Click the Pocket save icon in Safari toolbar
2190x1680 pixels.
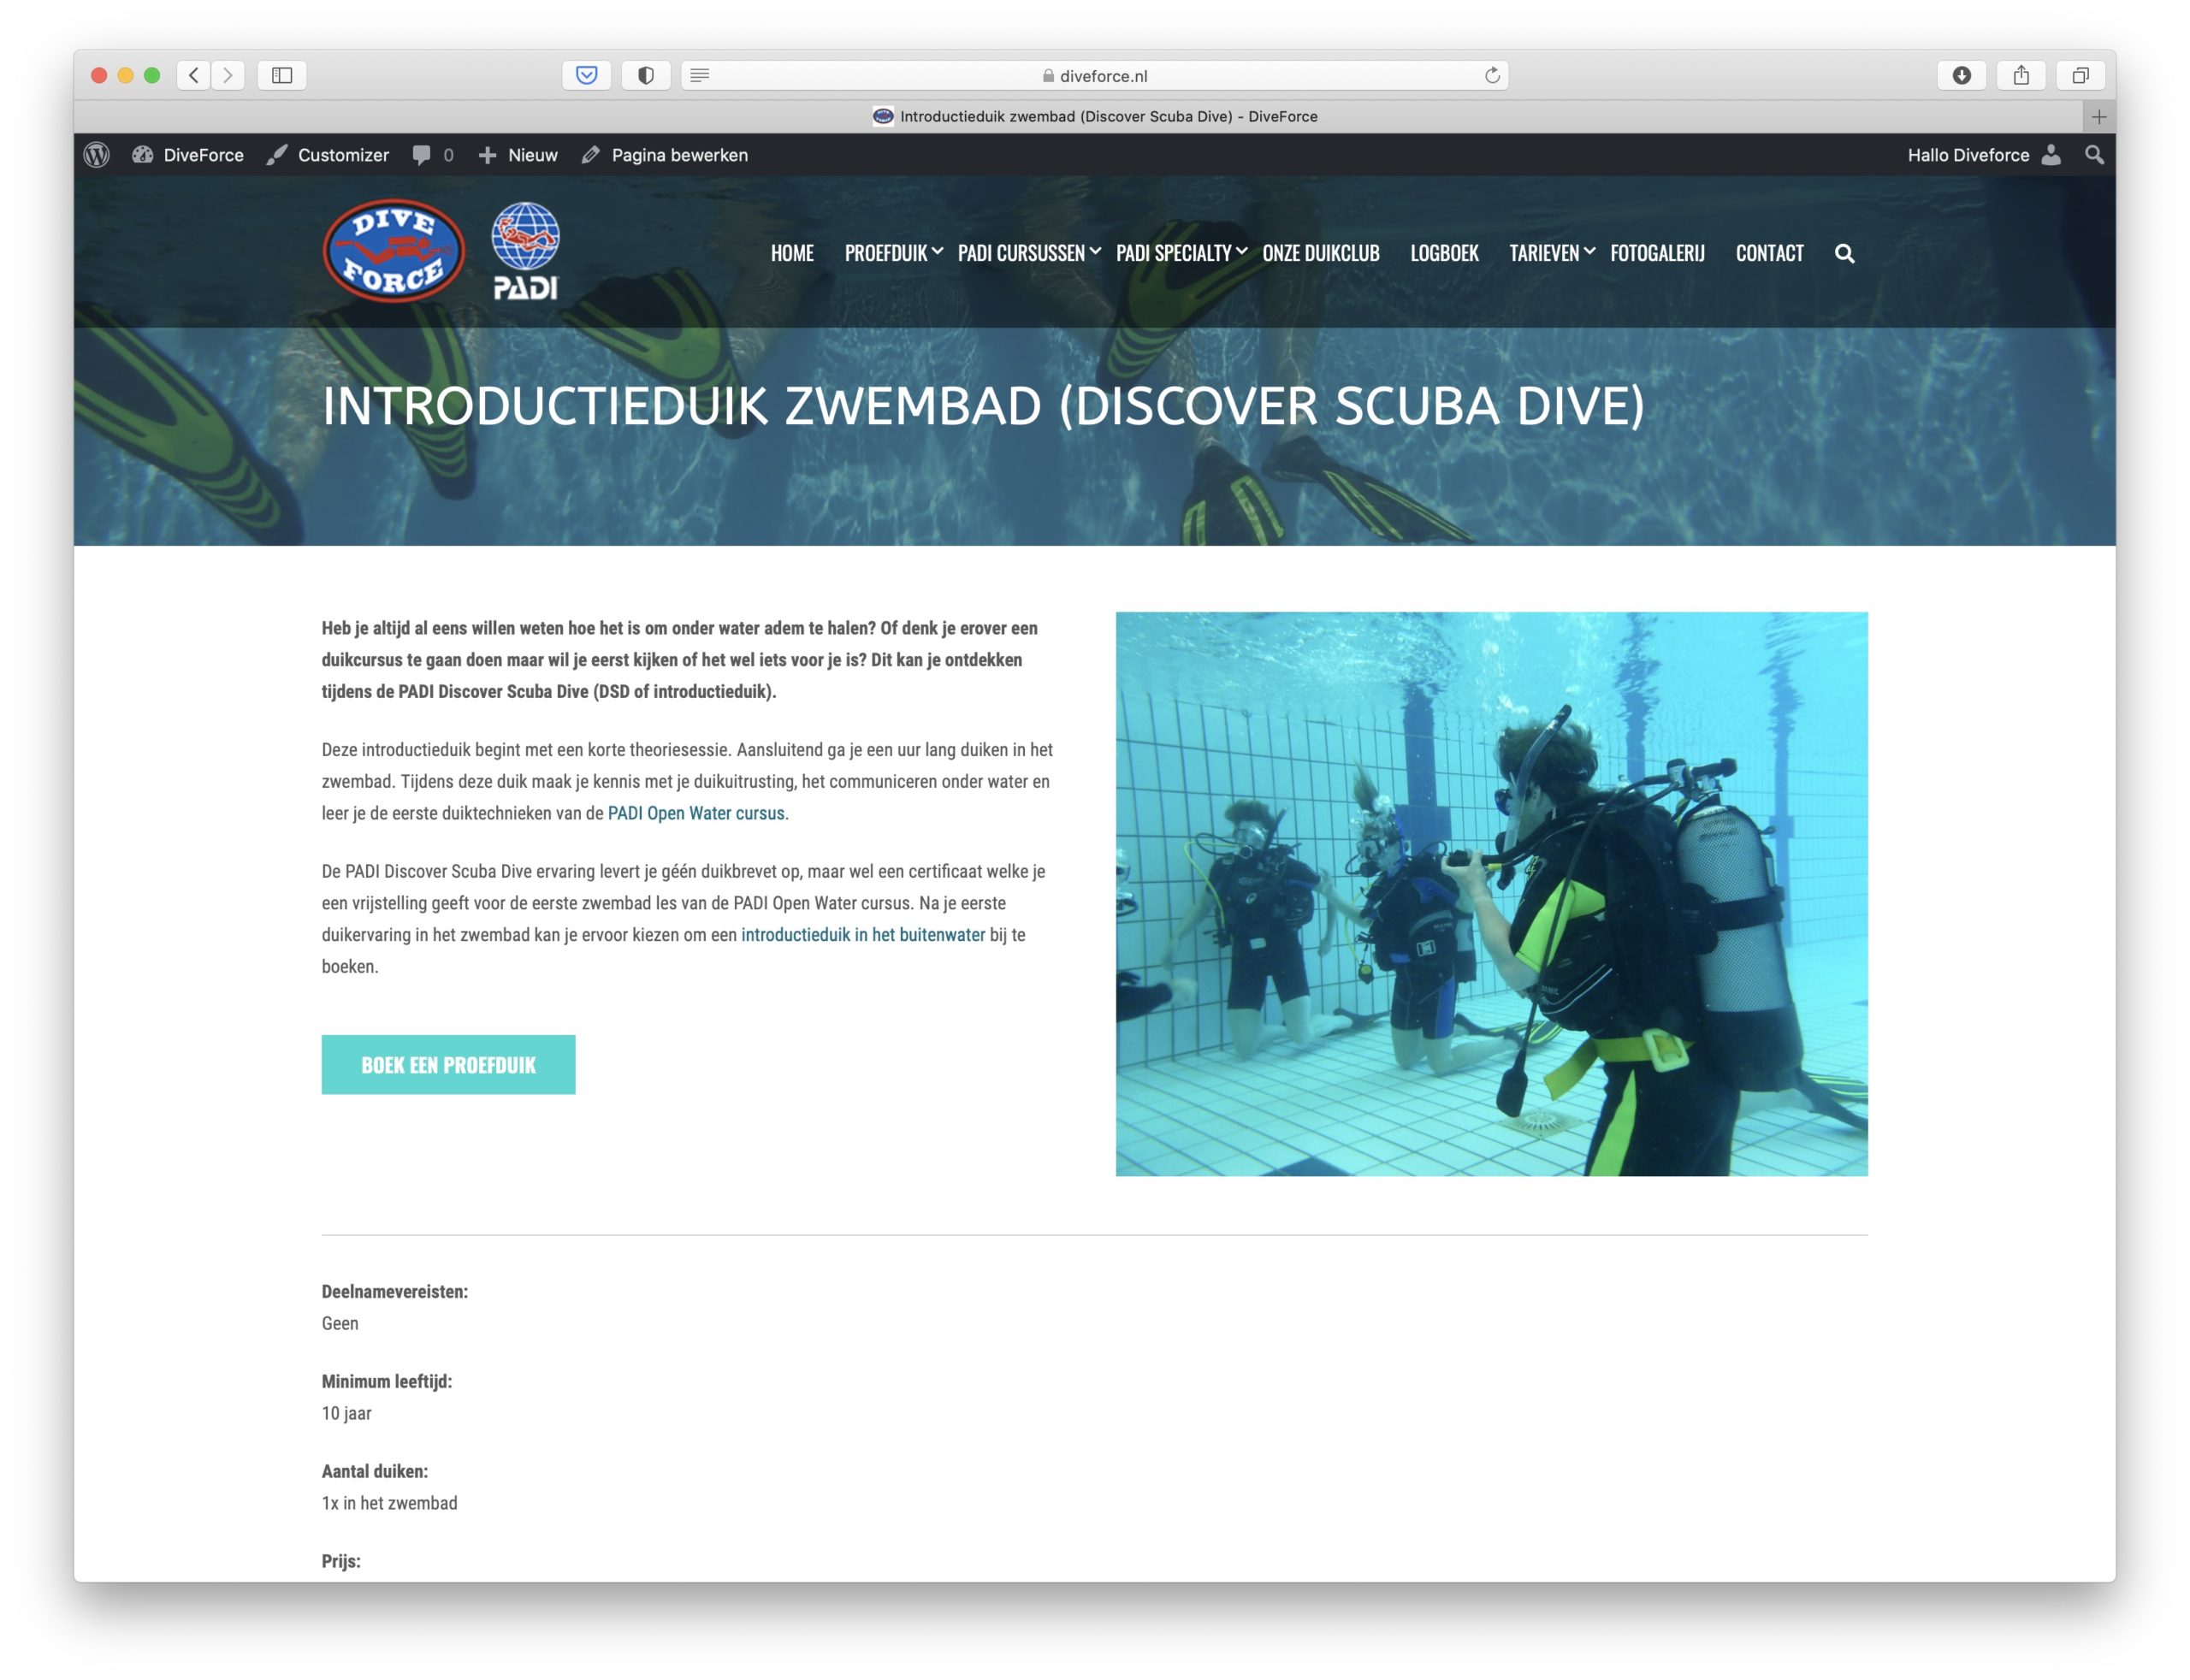pos(587,75)
